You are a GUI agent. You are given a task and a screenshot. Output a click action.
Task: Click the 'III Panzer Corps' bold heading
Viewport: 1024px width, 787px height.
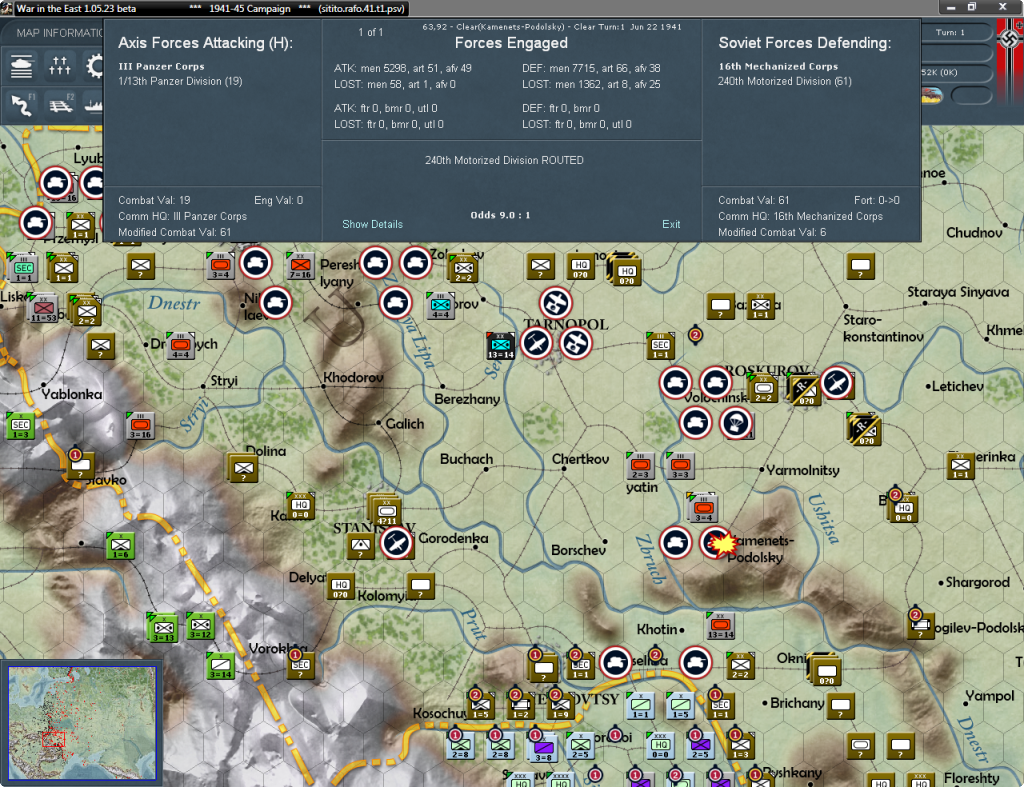point(161,66)
